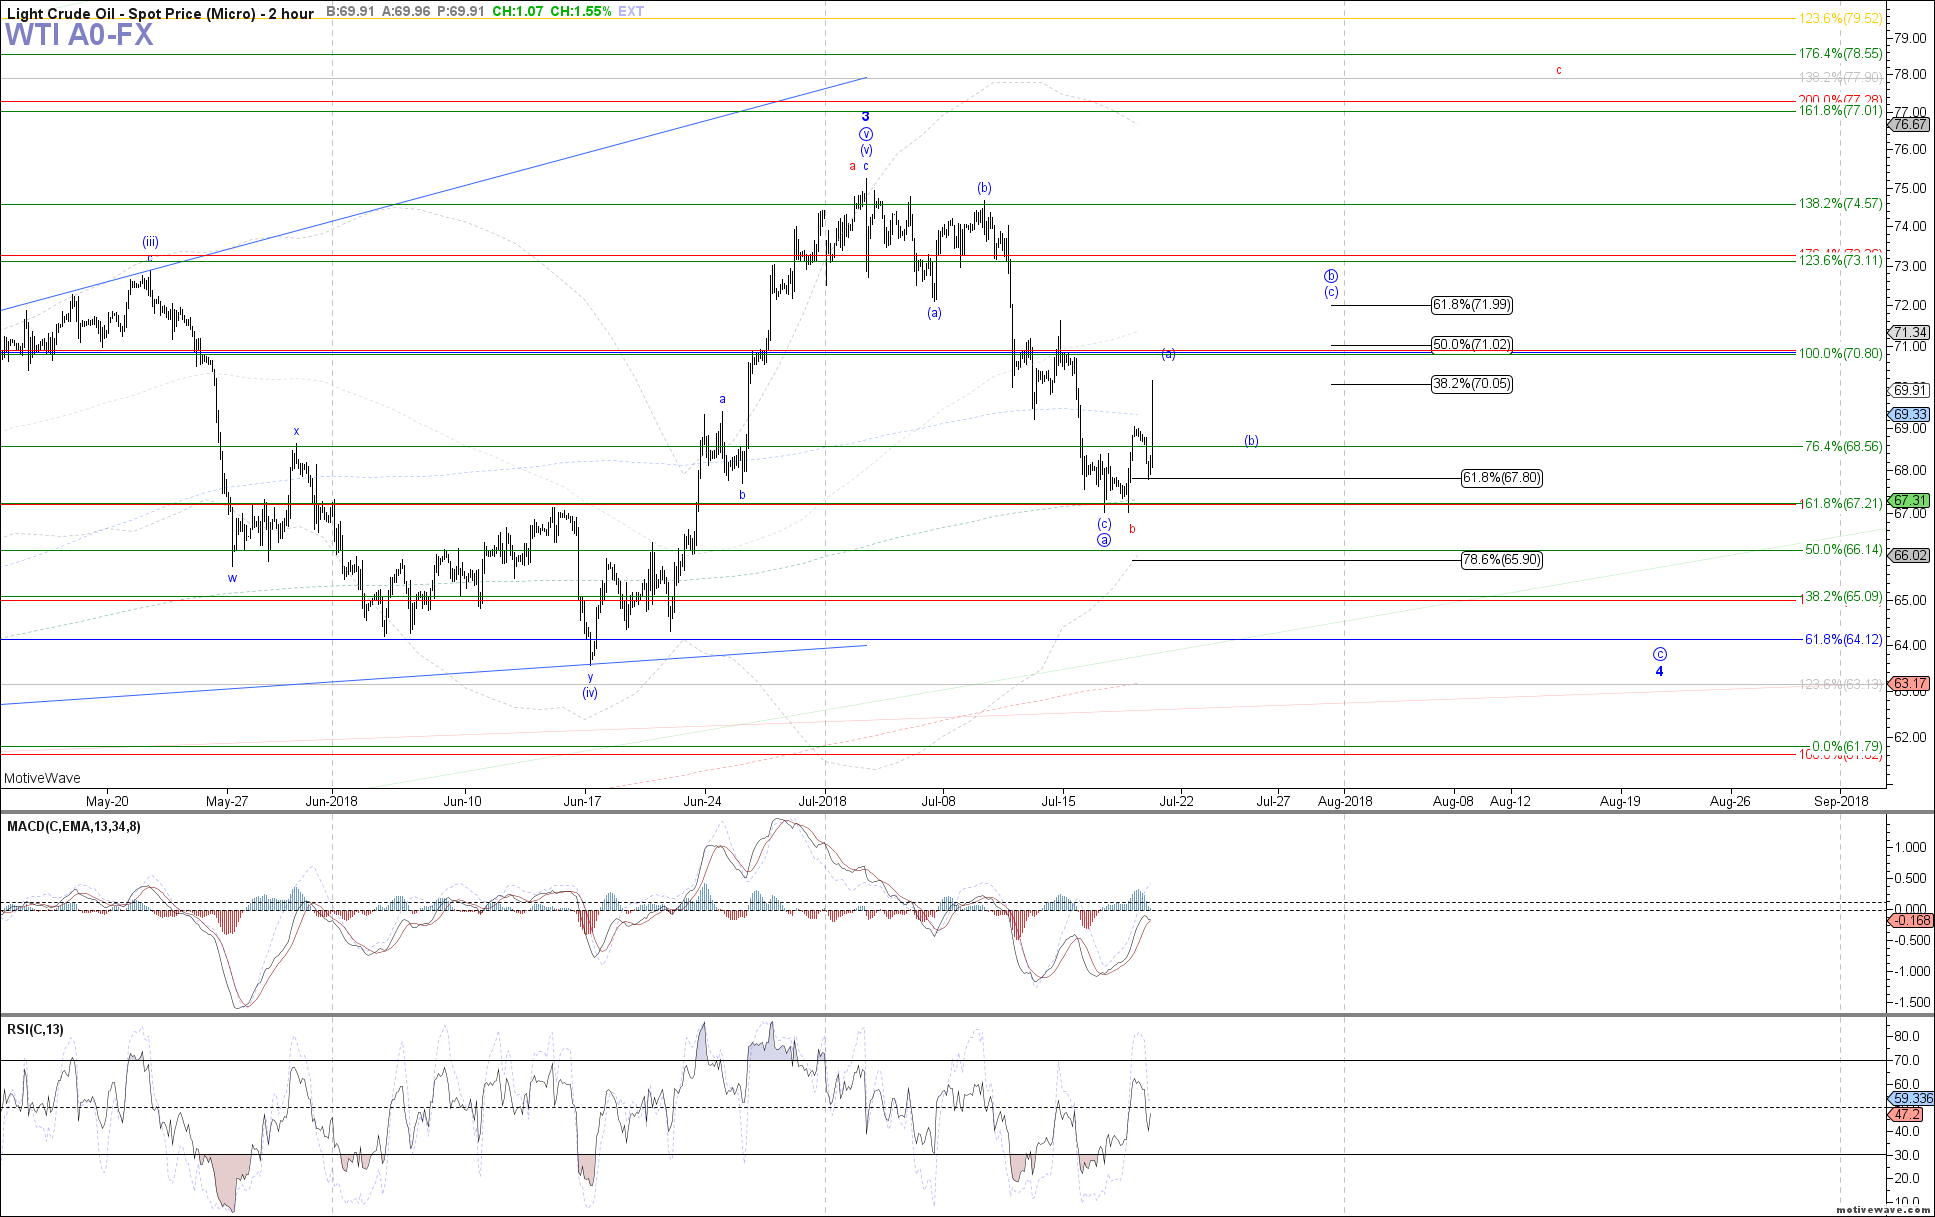Viewport: 1935px width, 1217px height.
Task: Select the 'CH:1.55%' percent change
Action: point(581,12)
